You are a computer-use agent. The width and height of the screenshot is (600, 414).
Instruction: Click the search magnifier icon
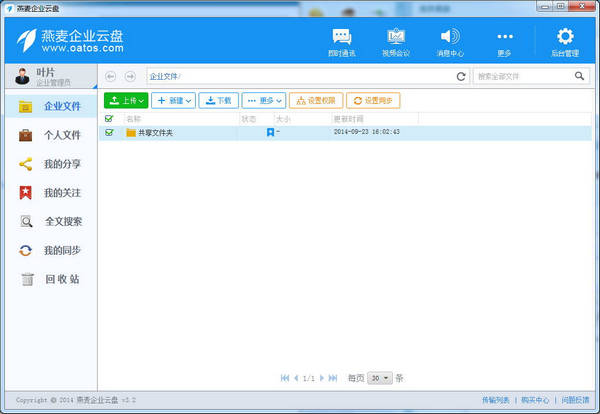(x=579, y=76)
